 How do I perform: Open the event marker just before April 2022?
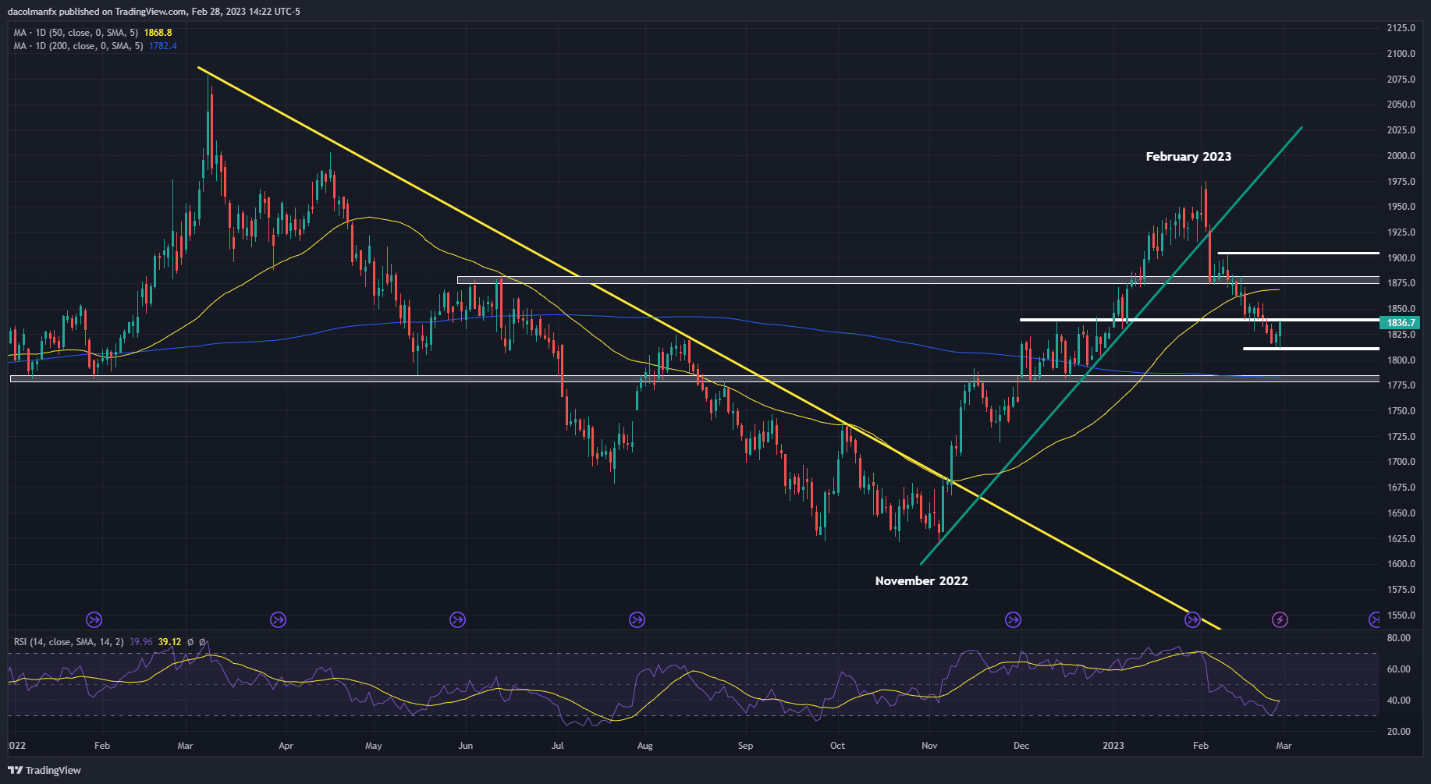[x=278, y=619]
